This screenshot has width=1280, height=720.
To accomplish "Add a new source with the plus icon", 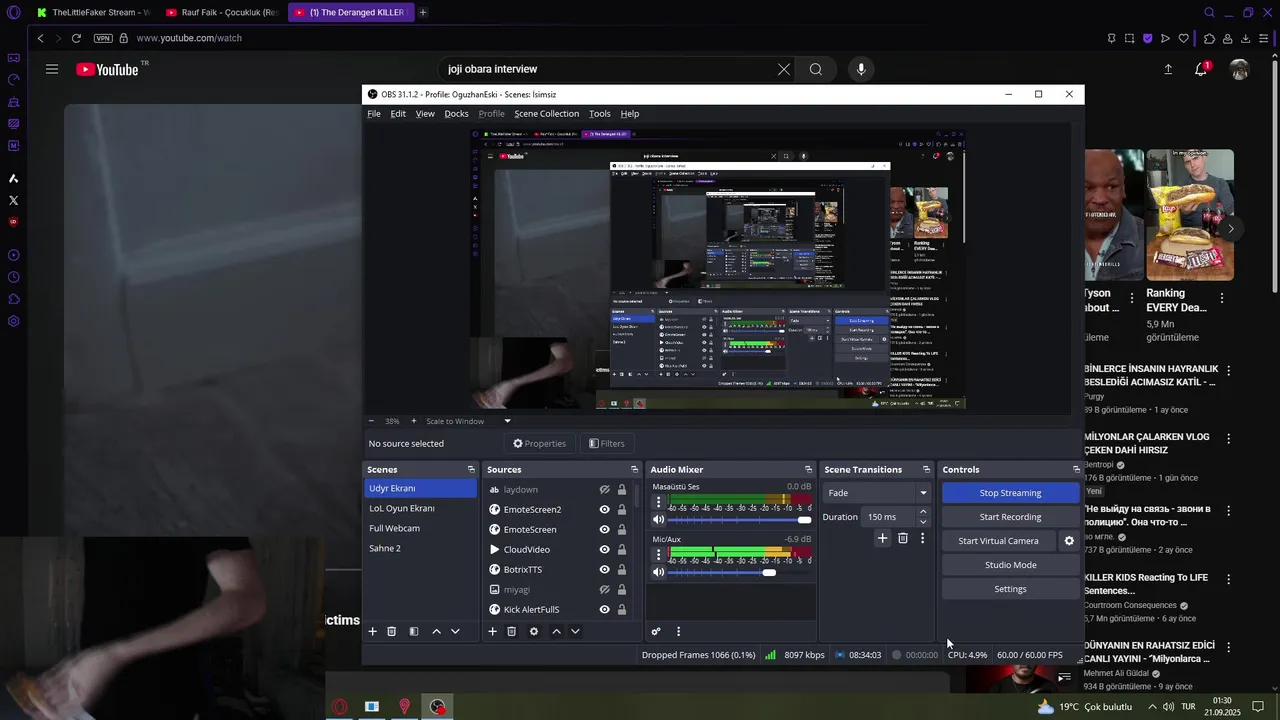I will click(492, 631).
